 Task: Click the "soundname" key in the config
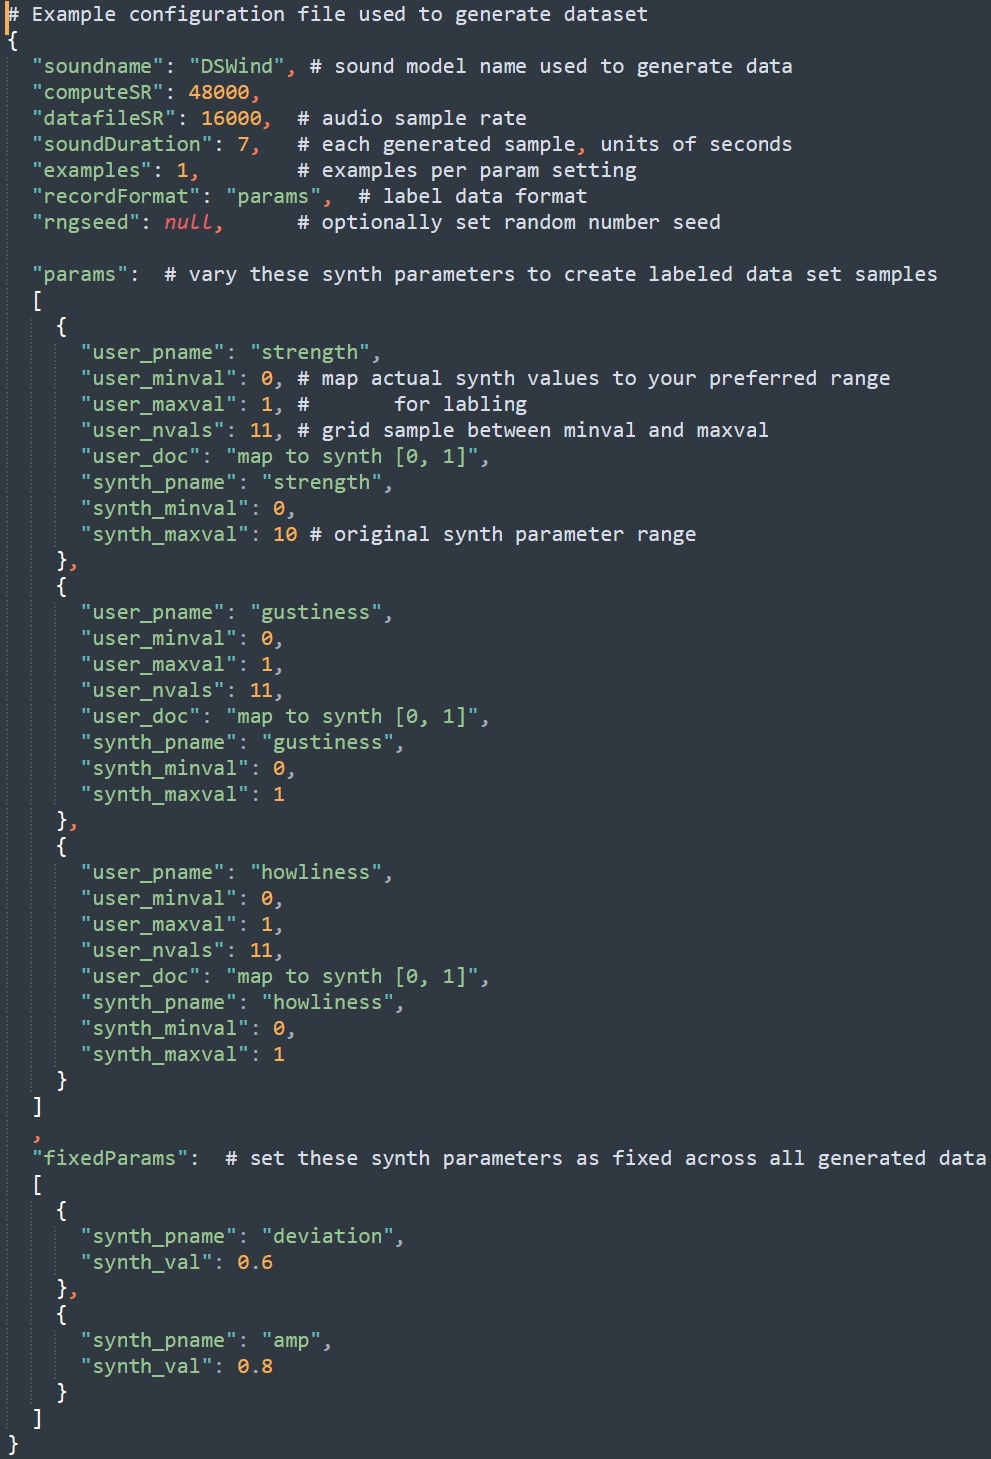click(98, 66)
